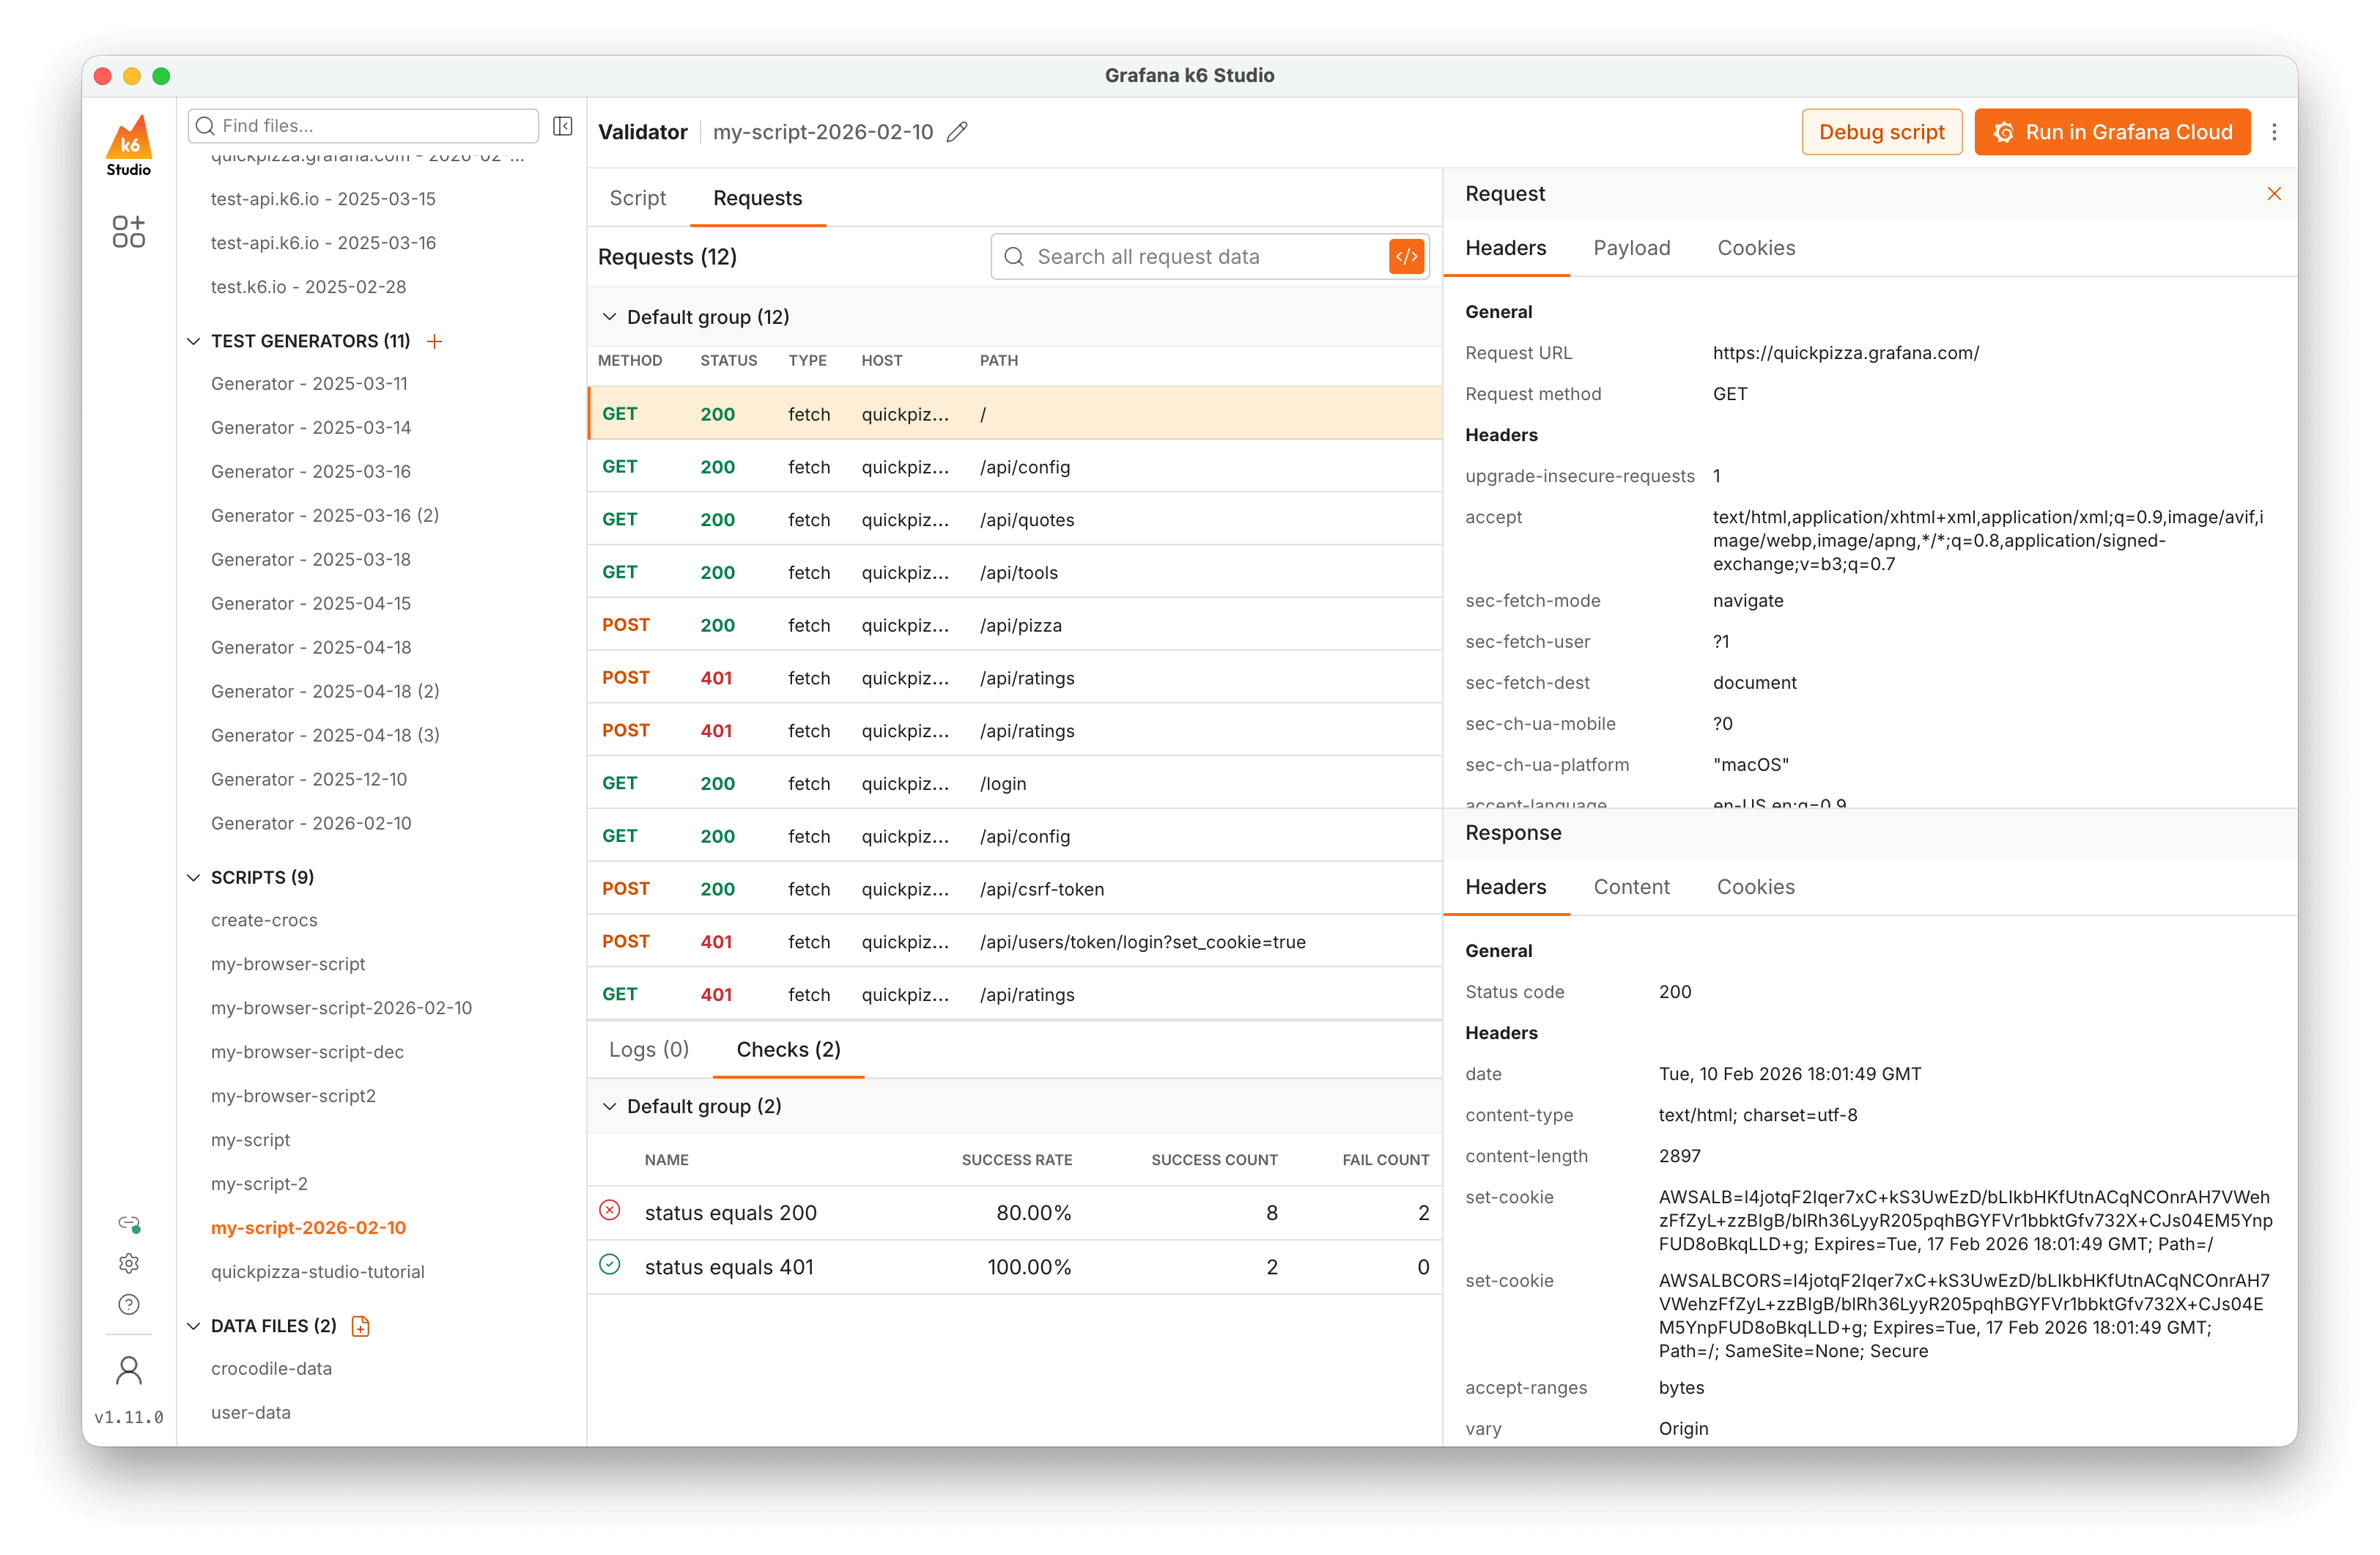This screenshot has height=1555, width=2380.
Task: Import data file icon
Action: 361,1326
